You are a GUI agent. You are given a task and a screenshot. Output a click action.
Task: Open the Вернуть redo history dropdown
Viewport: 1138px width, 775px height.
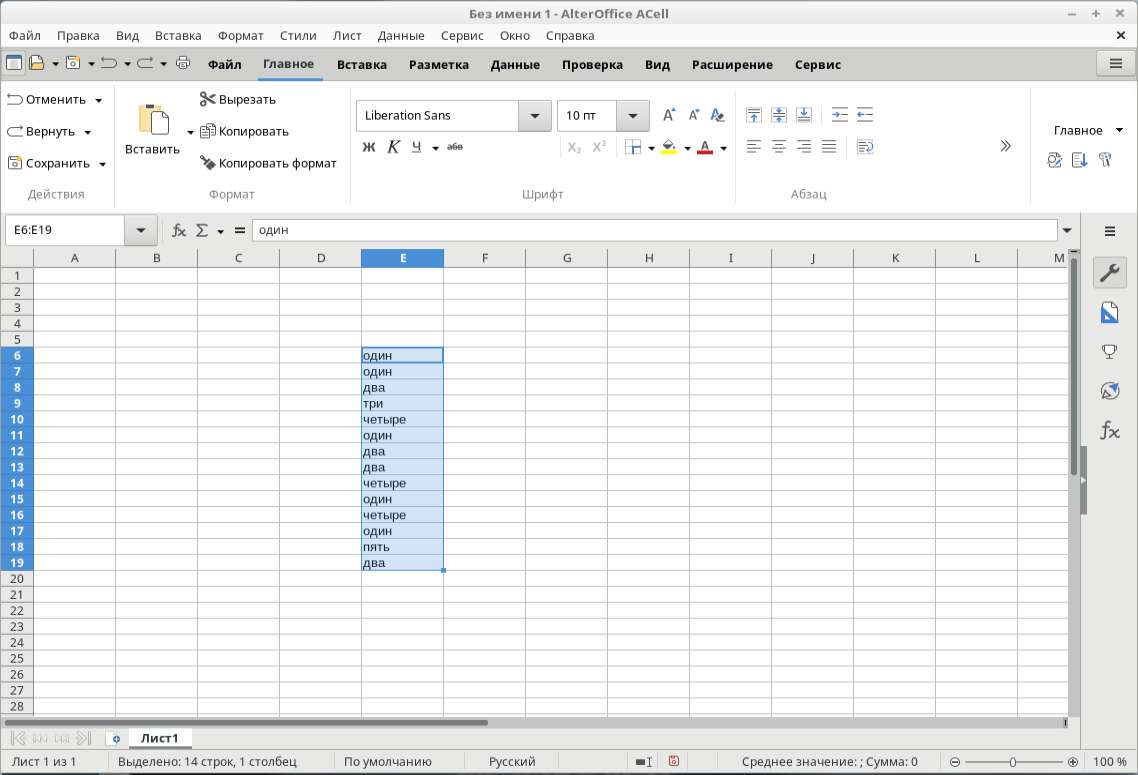[88, 132]
